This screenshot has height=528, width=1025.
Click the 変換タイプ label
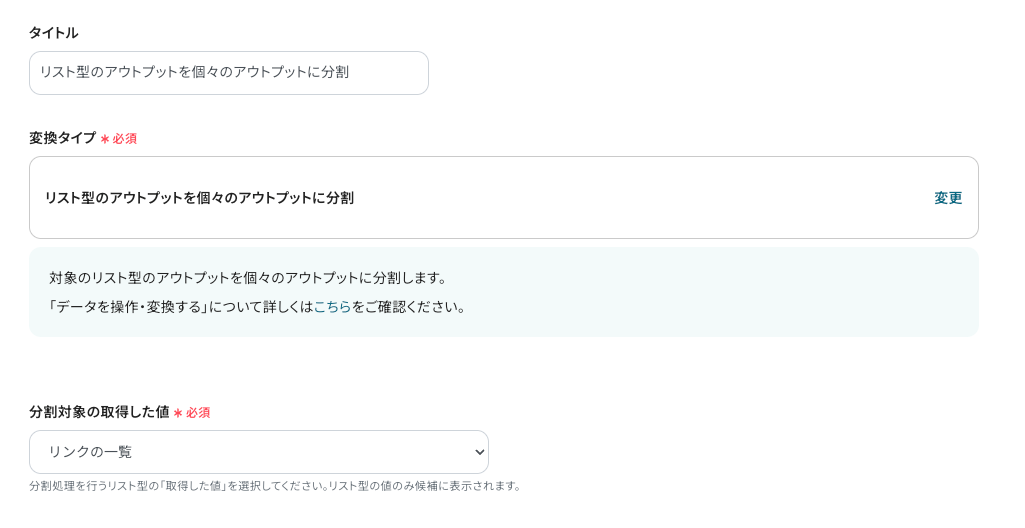(x=62, y=138)
